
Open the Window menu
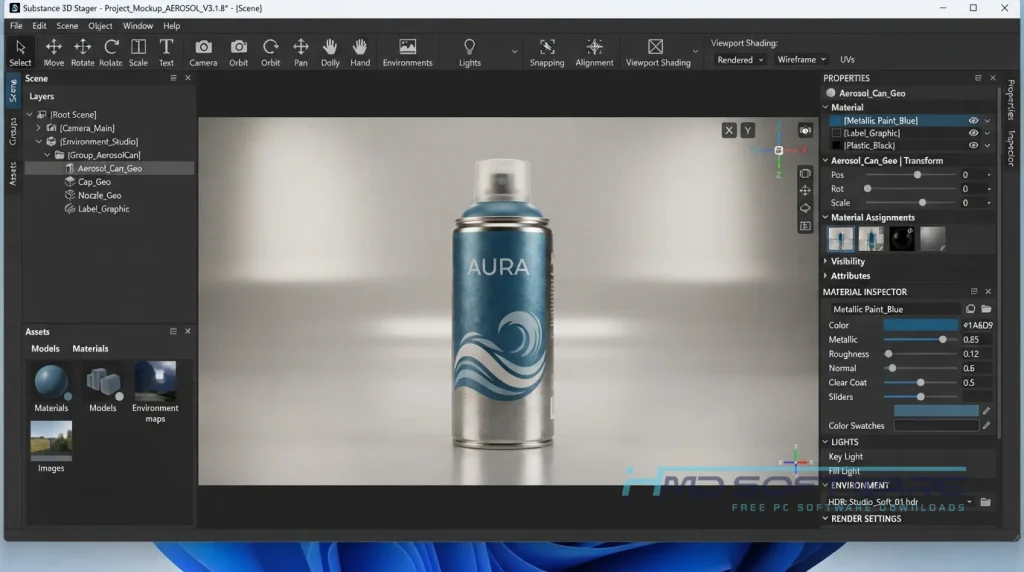tap(138, 25)
